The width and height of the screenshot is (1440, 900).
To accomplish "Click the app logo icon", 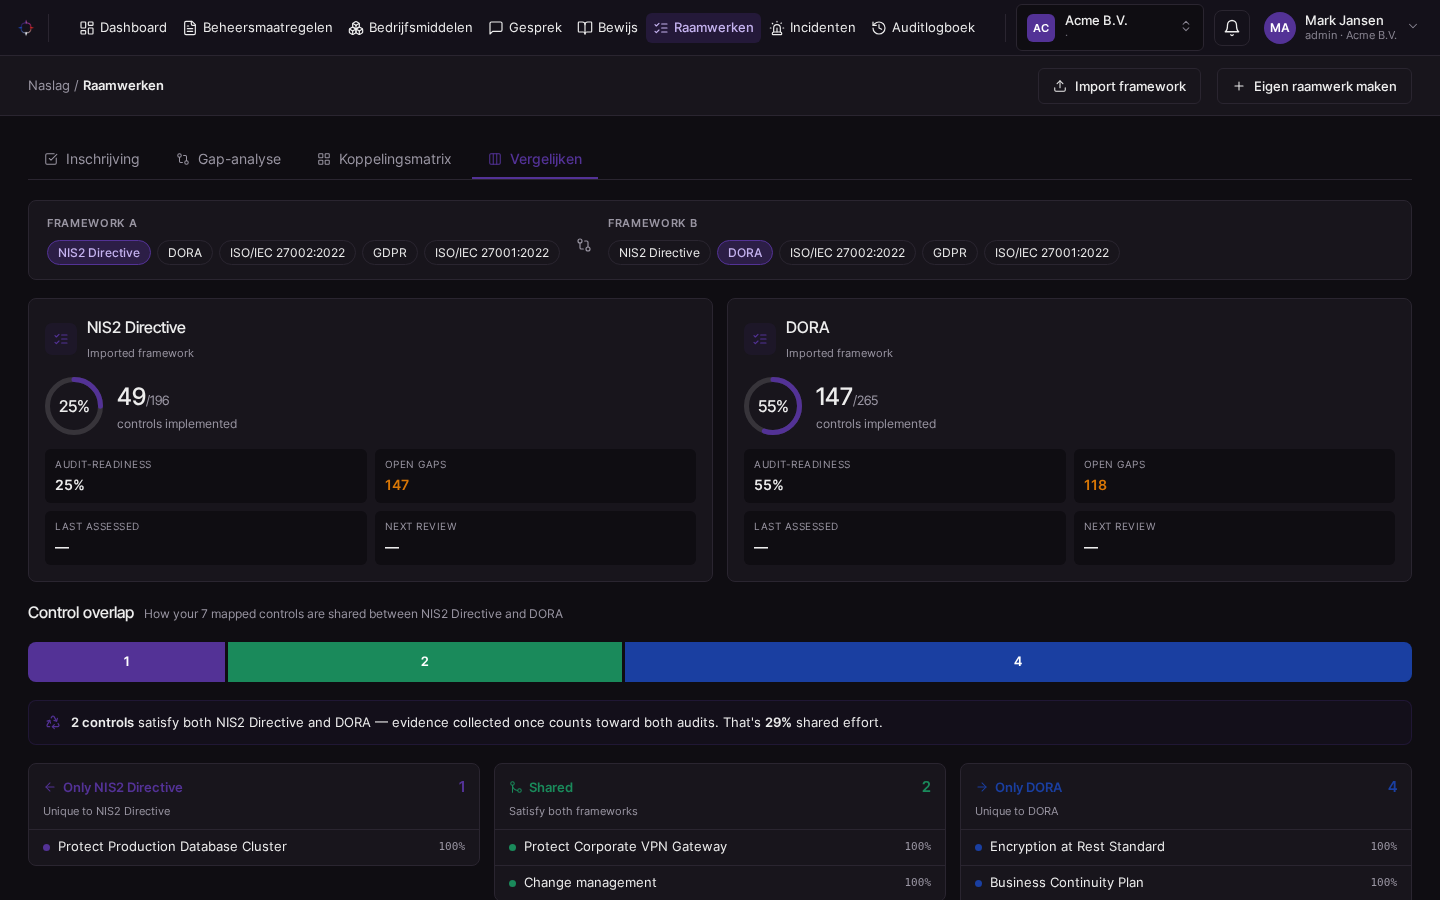I will (26, 28).
